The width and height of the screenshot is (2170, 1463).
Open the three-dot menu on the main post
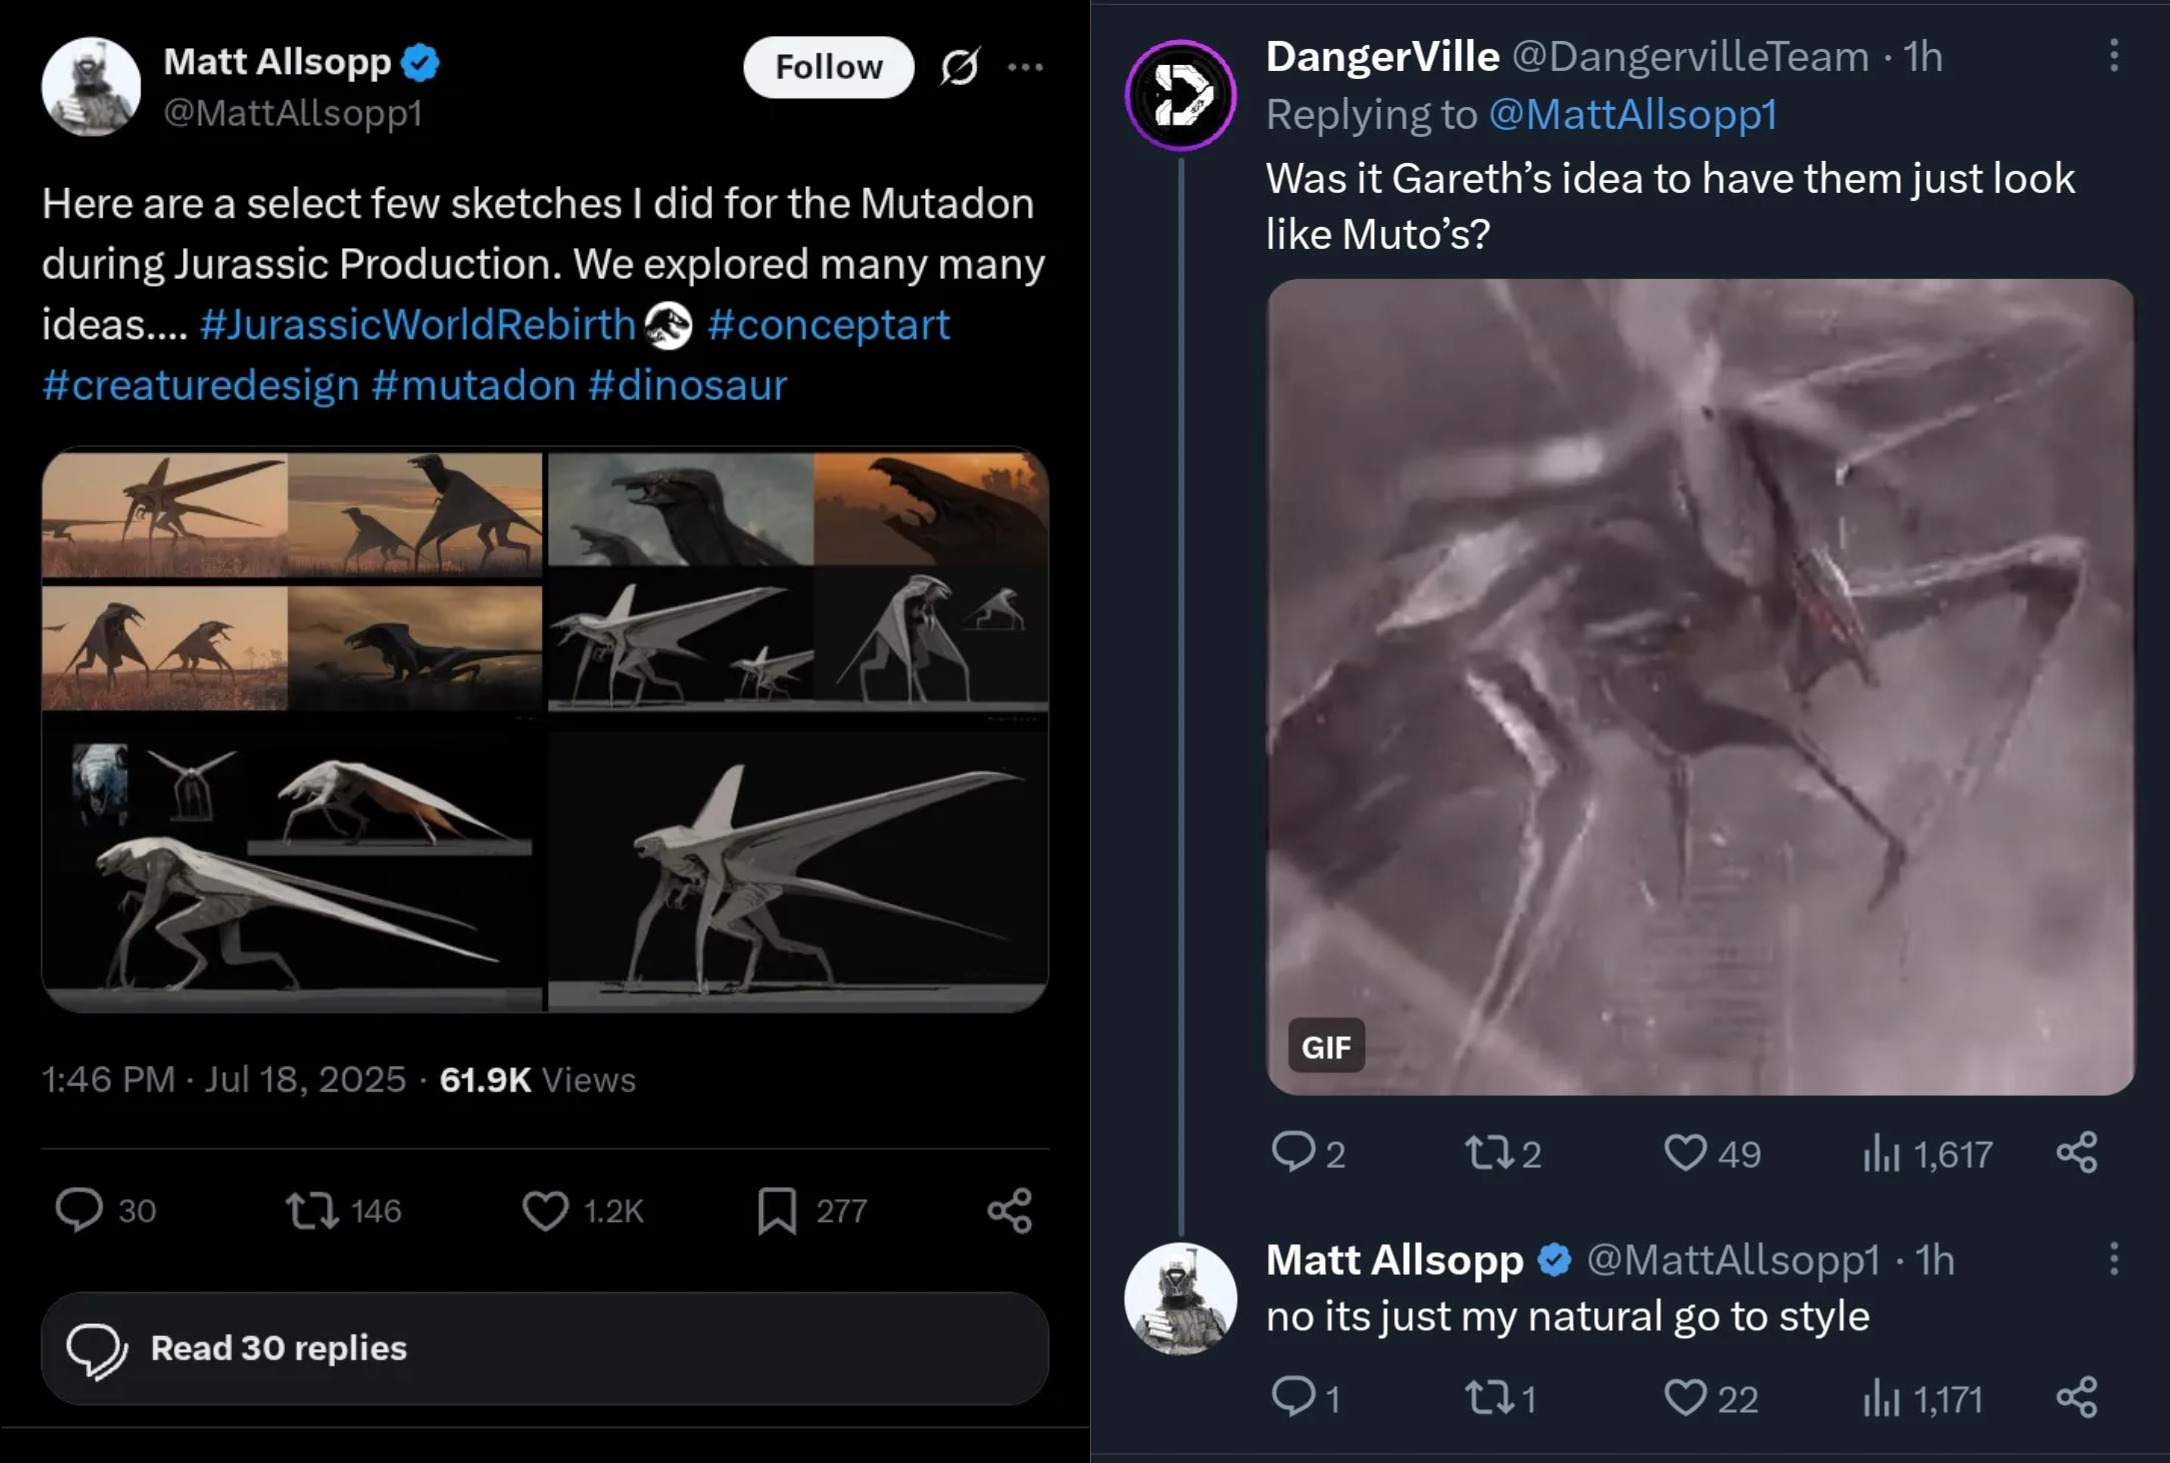1025,67
